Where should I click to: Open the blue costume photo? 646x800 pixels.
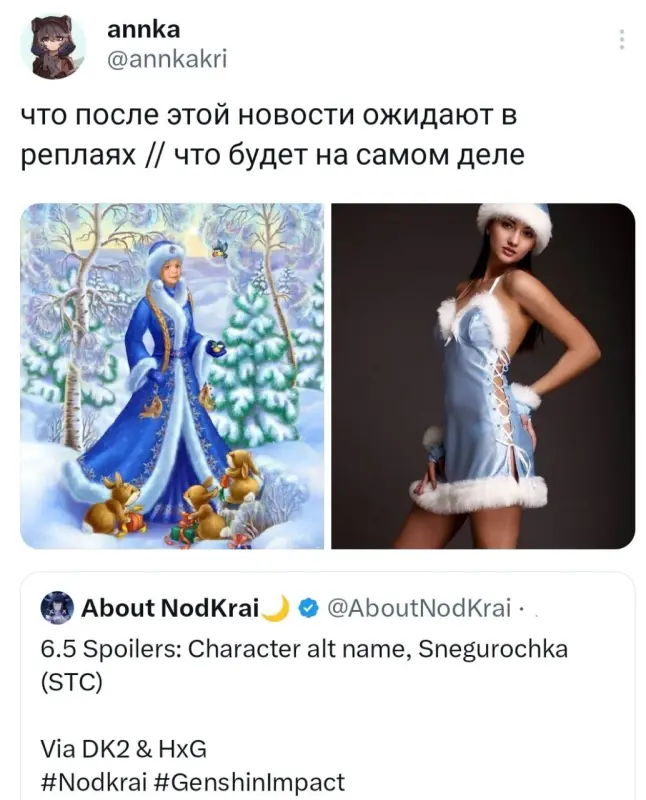pyautogui.click(x=483, y=376)
